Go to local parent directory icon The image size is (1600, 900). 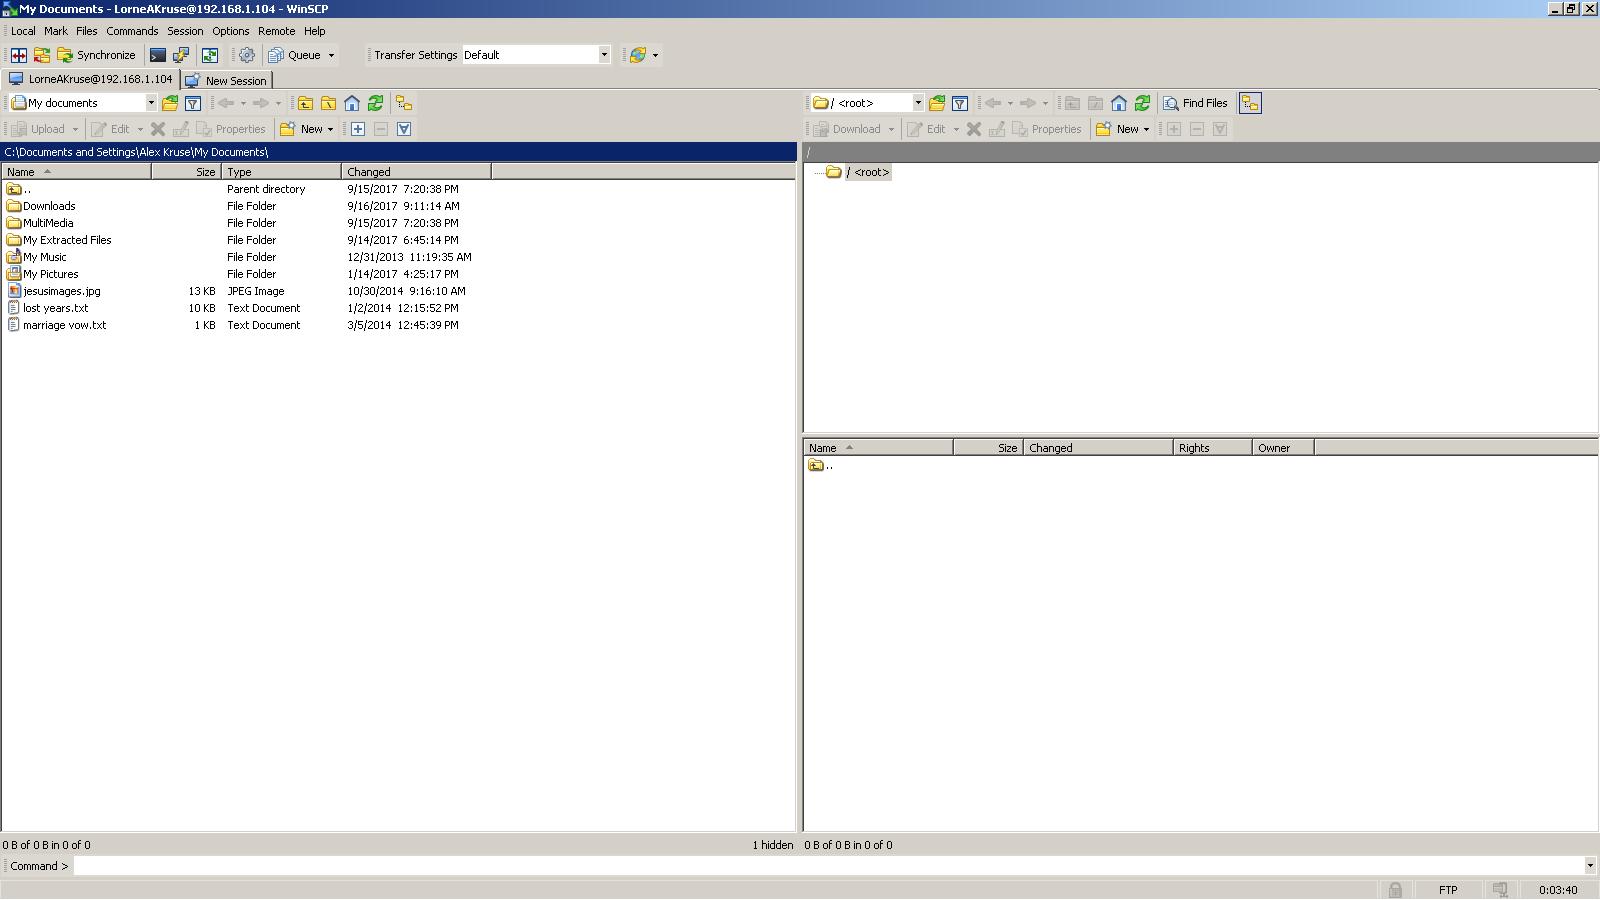pyautogui.click(x=305, y=103)
